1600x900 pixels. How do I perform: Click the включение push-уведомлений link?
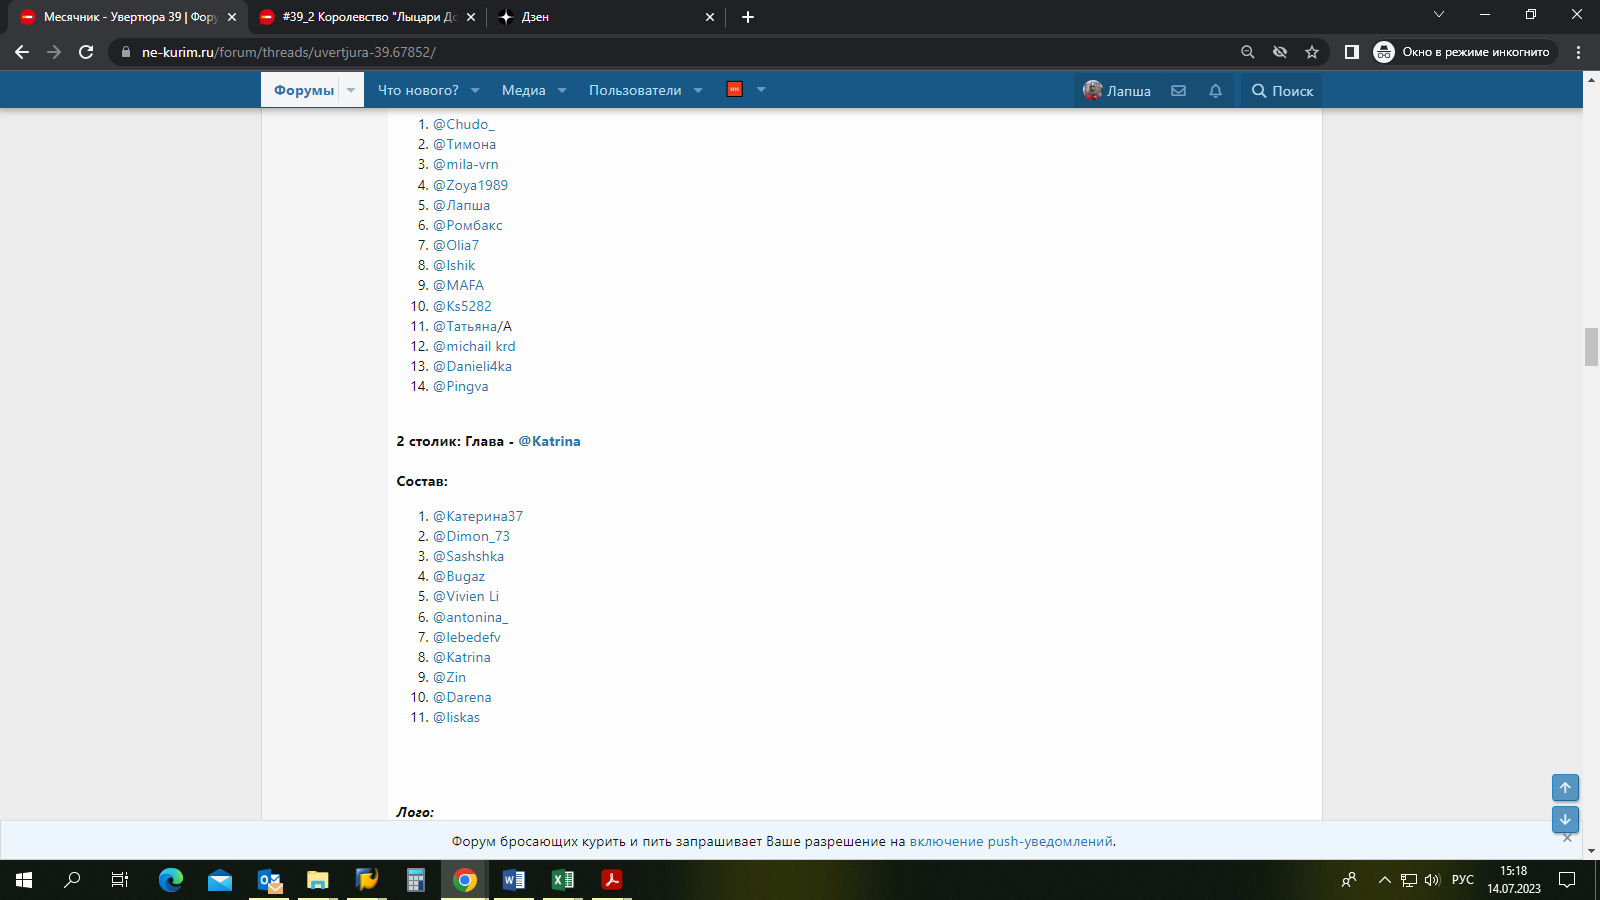pyautogui.click(x=1011, y=841)
